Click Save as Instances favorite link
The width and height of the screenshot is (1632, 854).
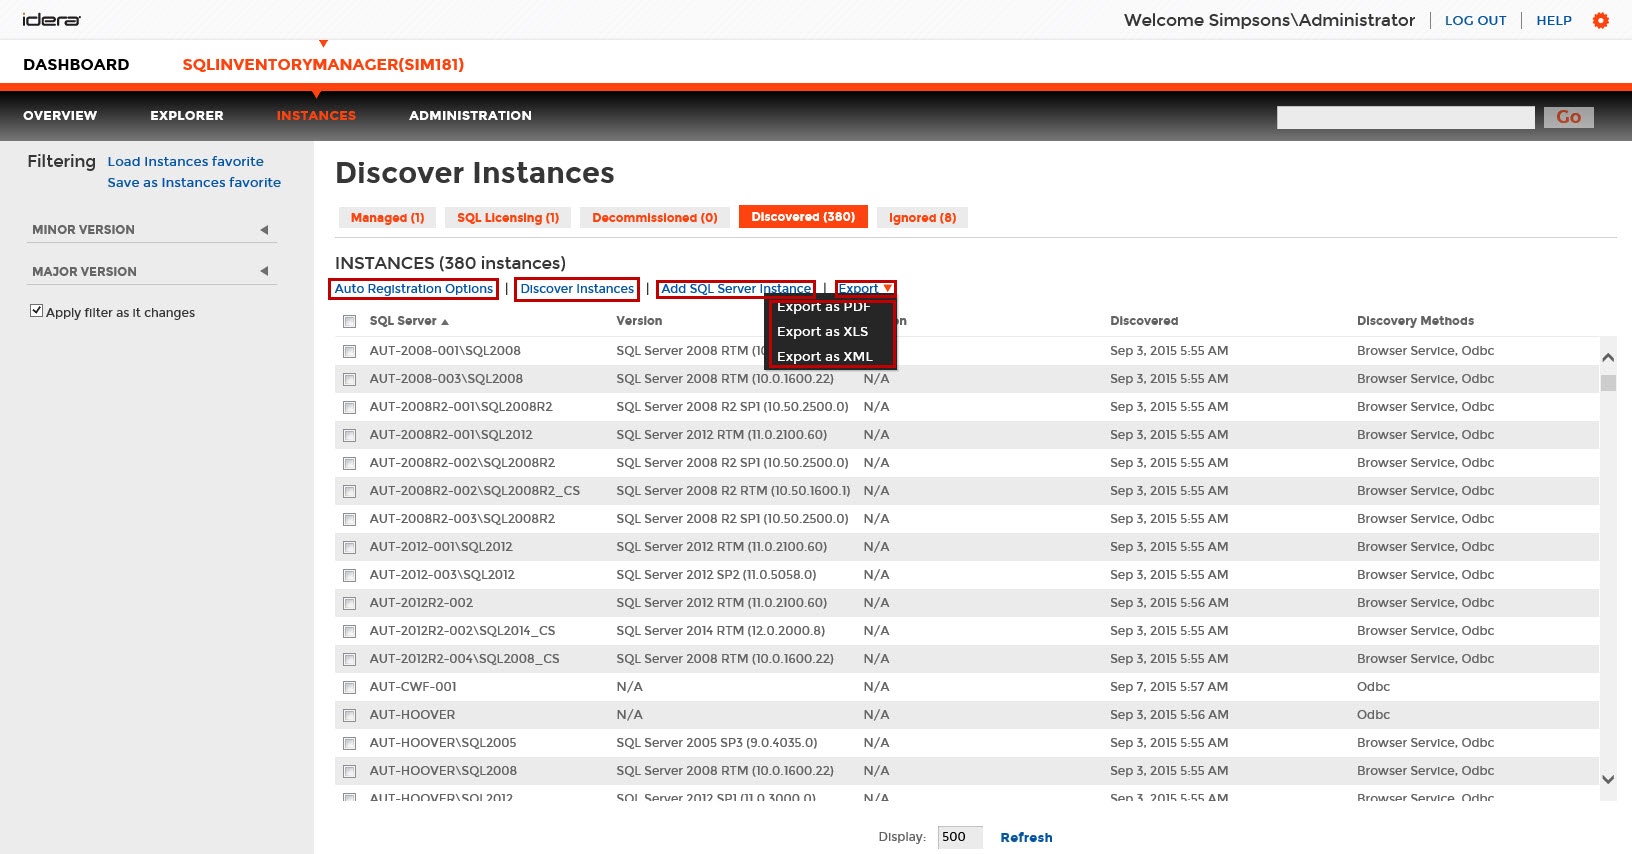pos(194,182)
